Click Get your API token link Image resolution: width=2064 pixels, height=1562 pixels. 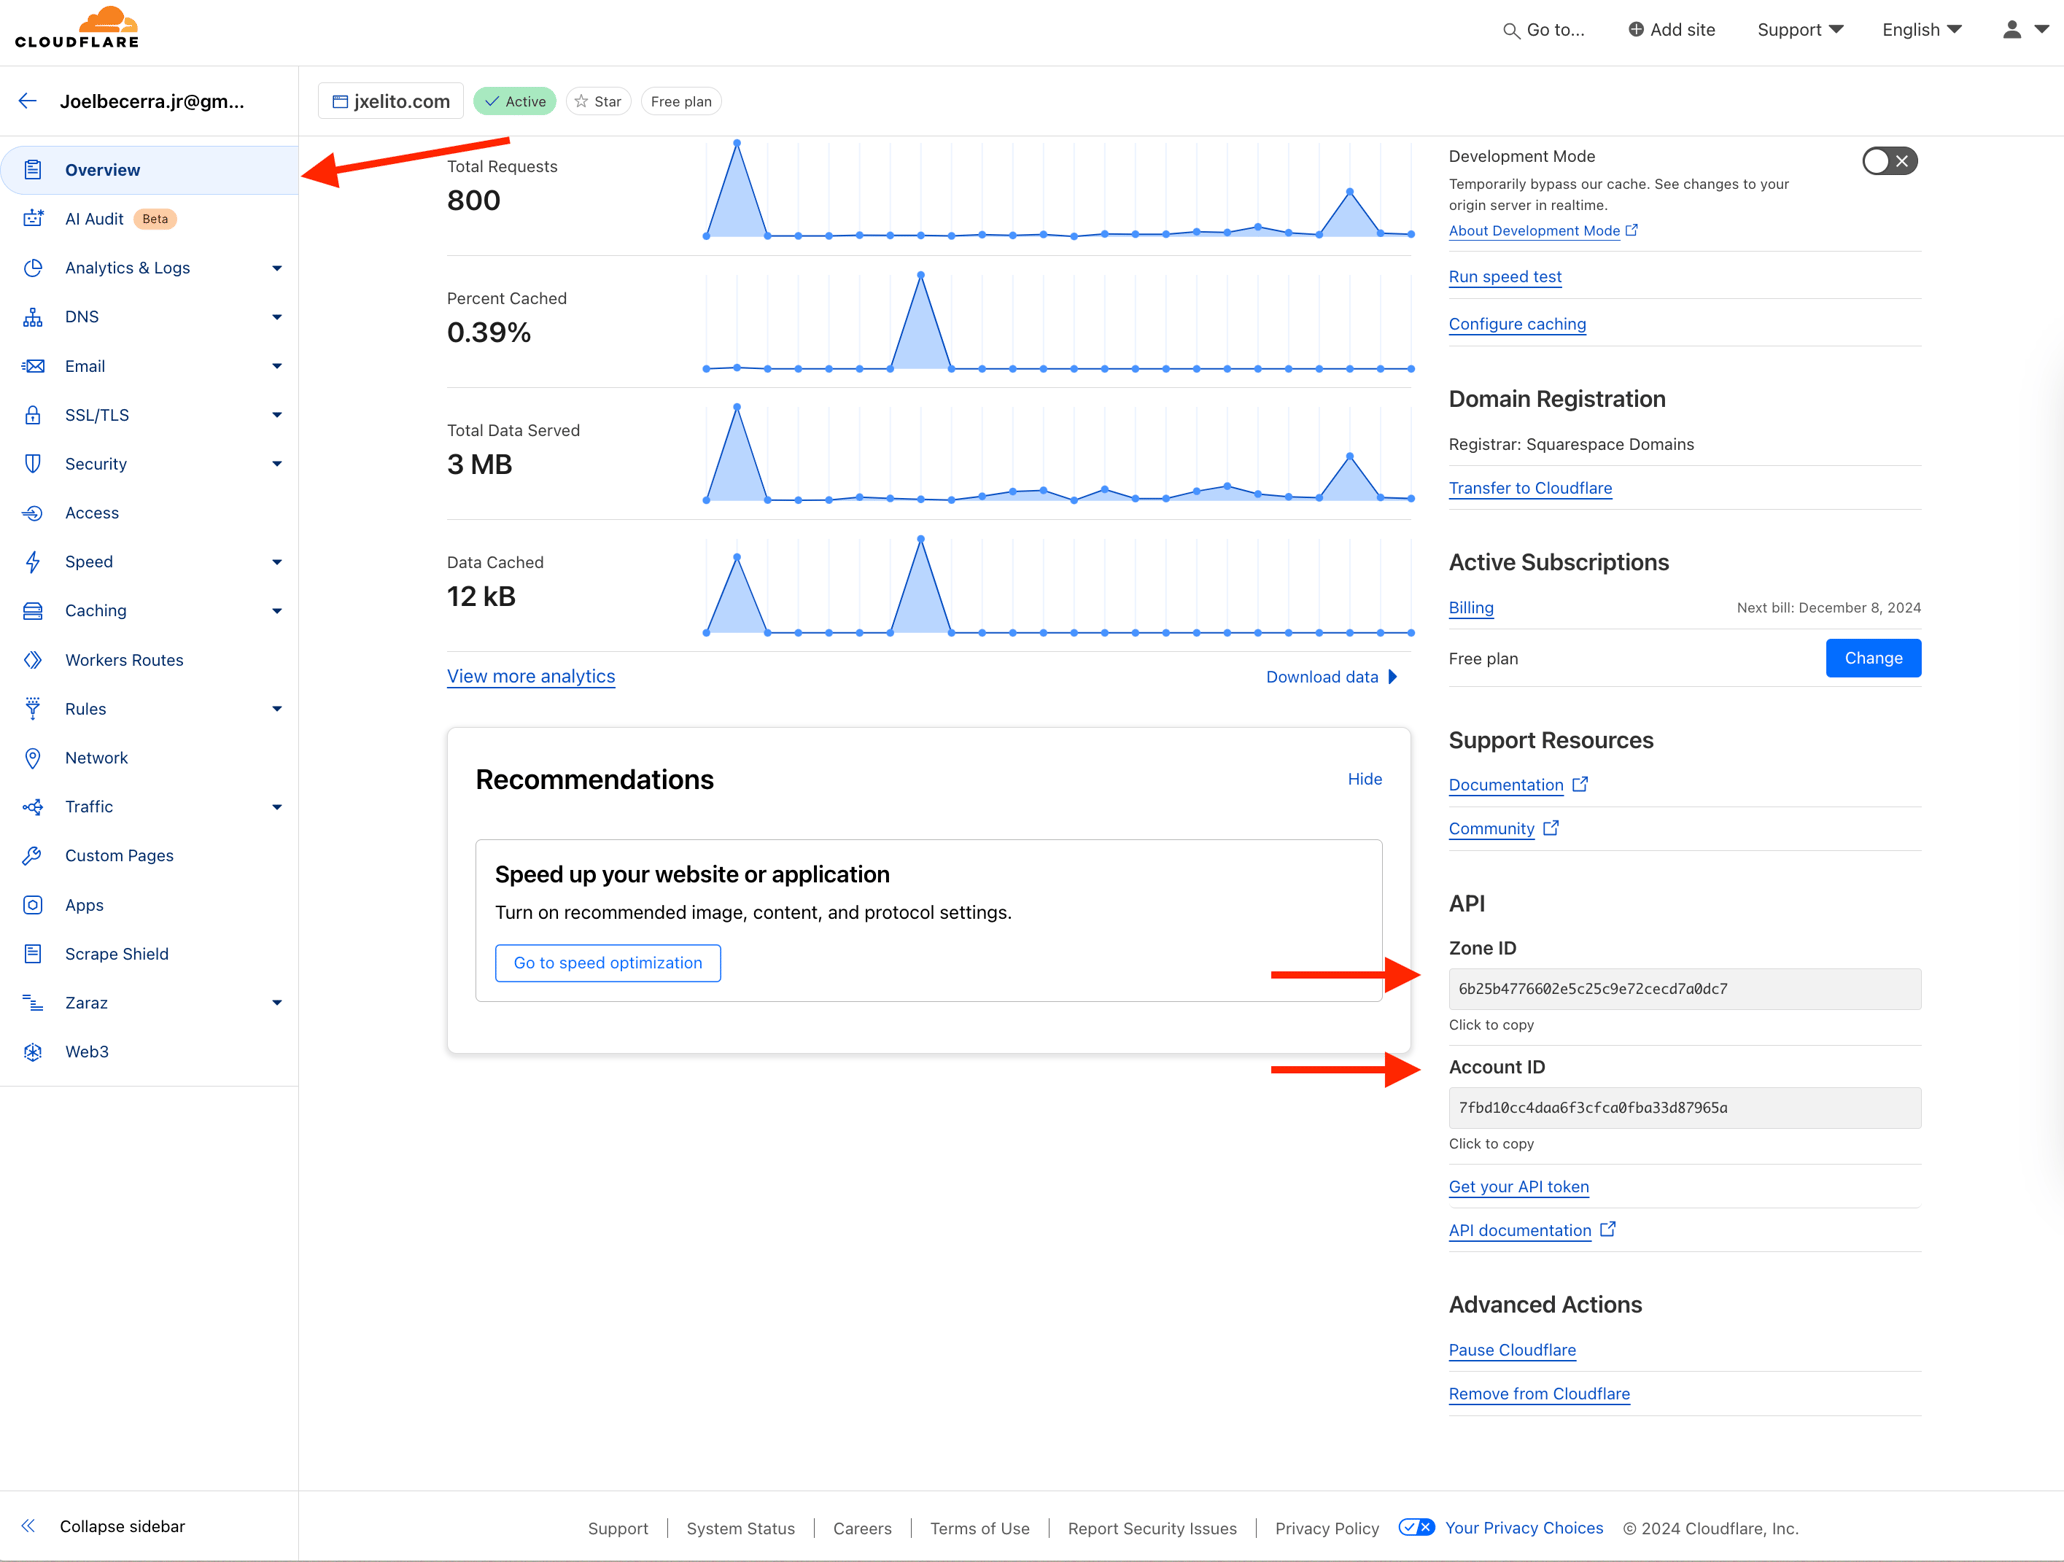click(1518, 1186)
